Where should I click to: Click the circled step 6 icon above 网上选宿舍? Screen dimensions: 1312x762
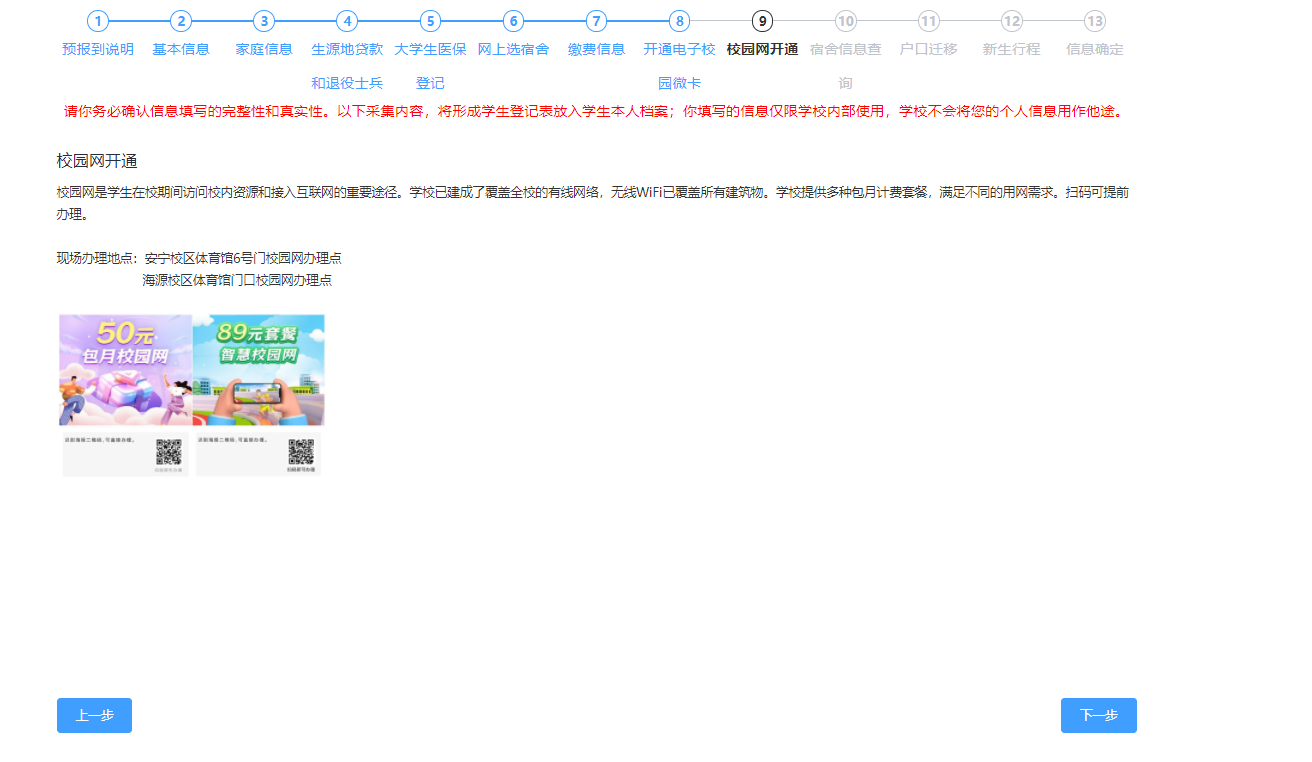tap(512, 18)
